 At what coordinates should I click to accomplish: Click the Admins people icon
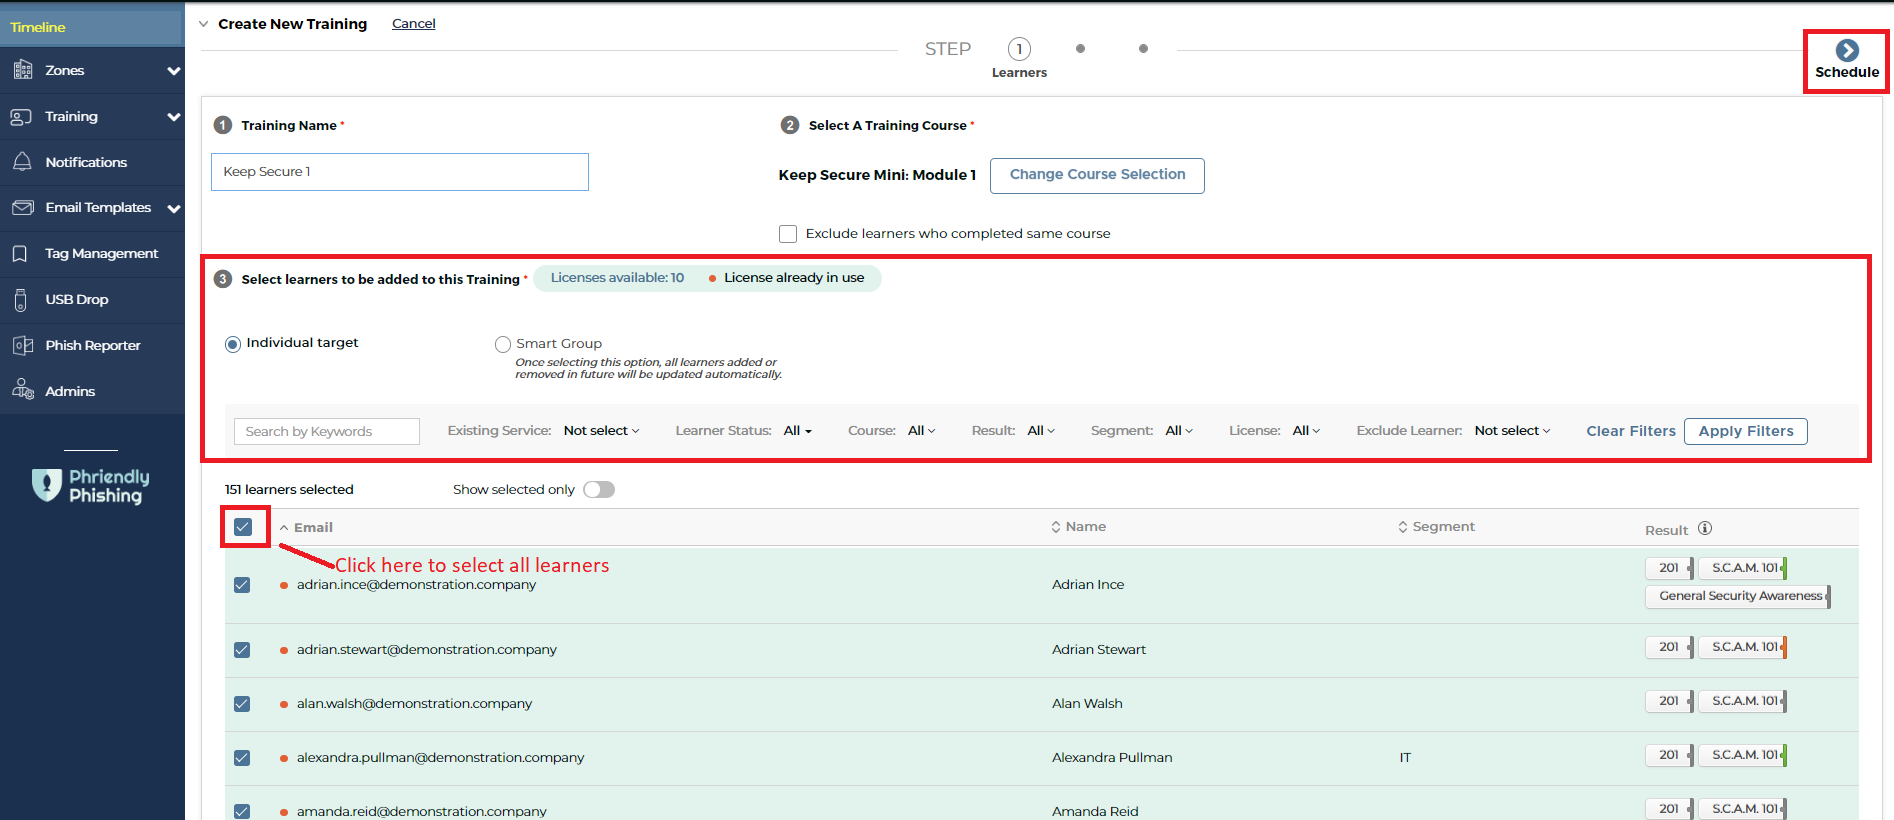pos(22,390)
